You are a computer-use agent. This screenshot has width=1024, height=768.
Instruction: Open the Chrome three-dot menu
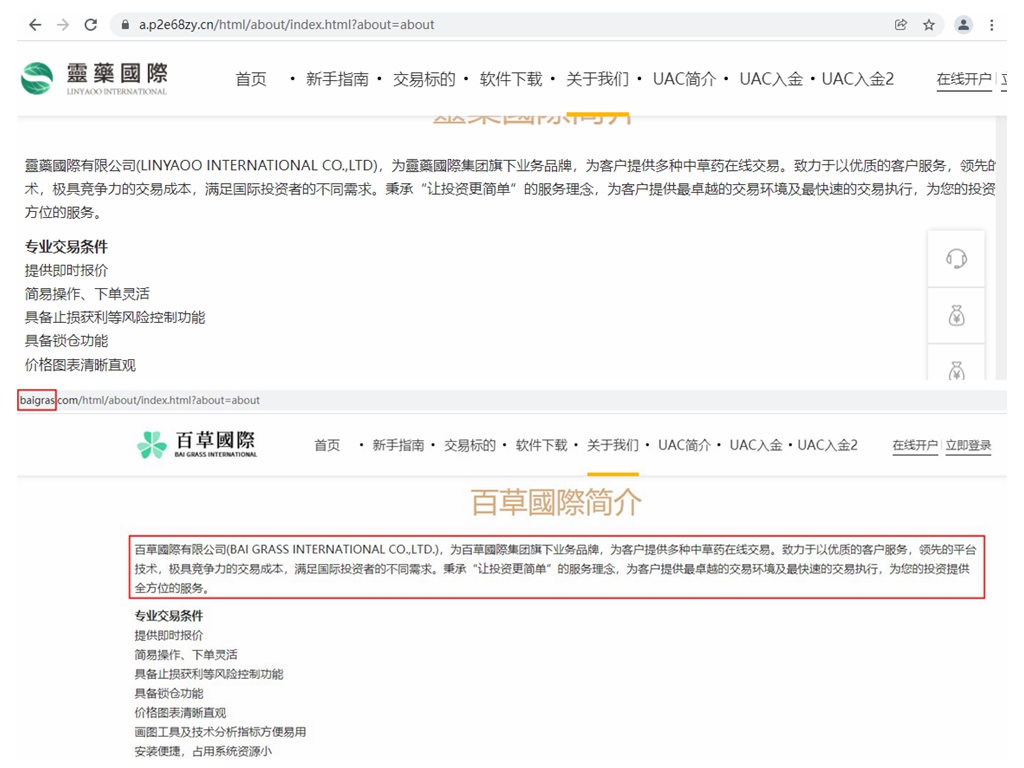(992, 25)
